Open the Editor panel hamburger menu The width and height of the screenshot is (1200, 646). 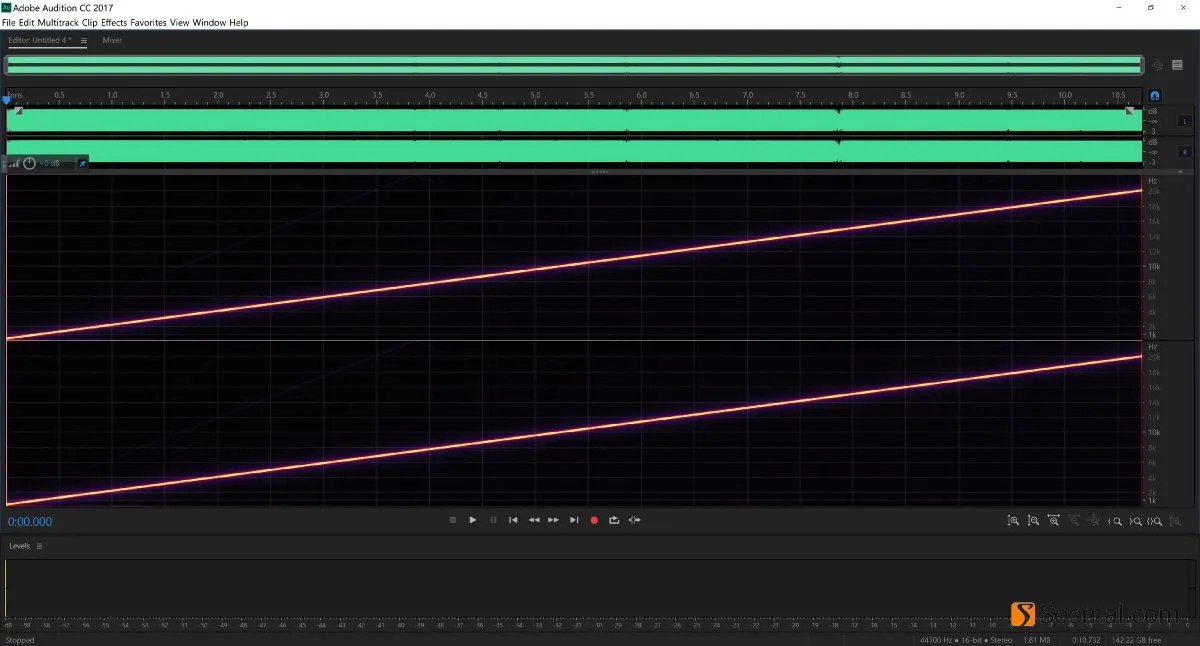(84, 41)
